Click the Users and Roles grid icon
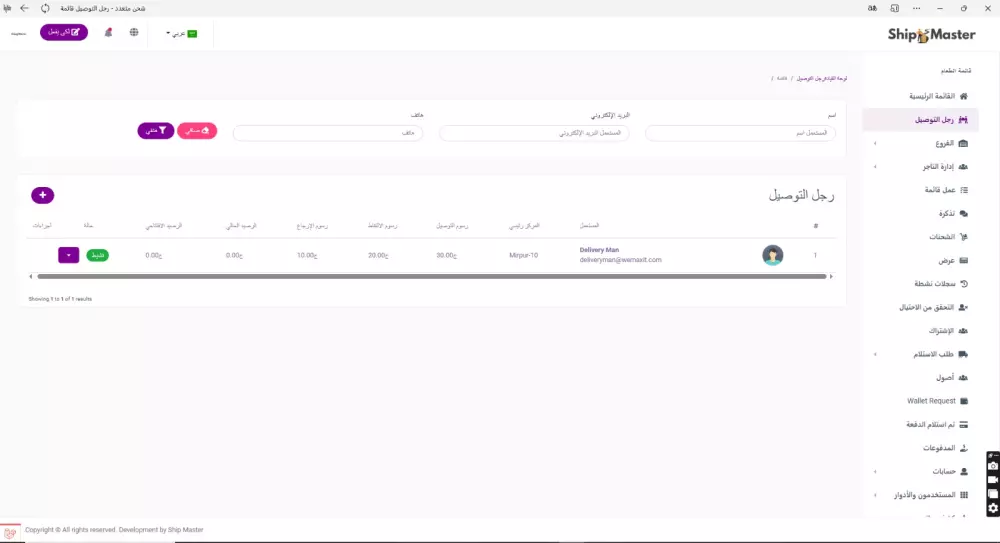Viewport: 1000px width, 543px height. pyautogui.click(x=964, y=495)
